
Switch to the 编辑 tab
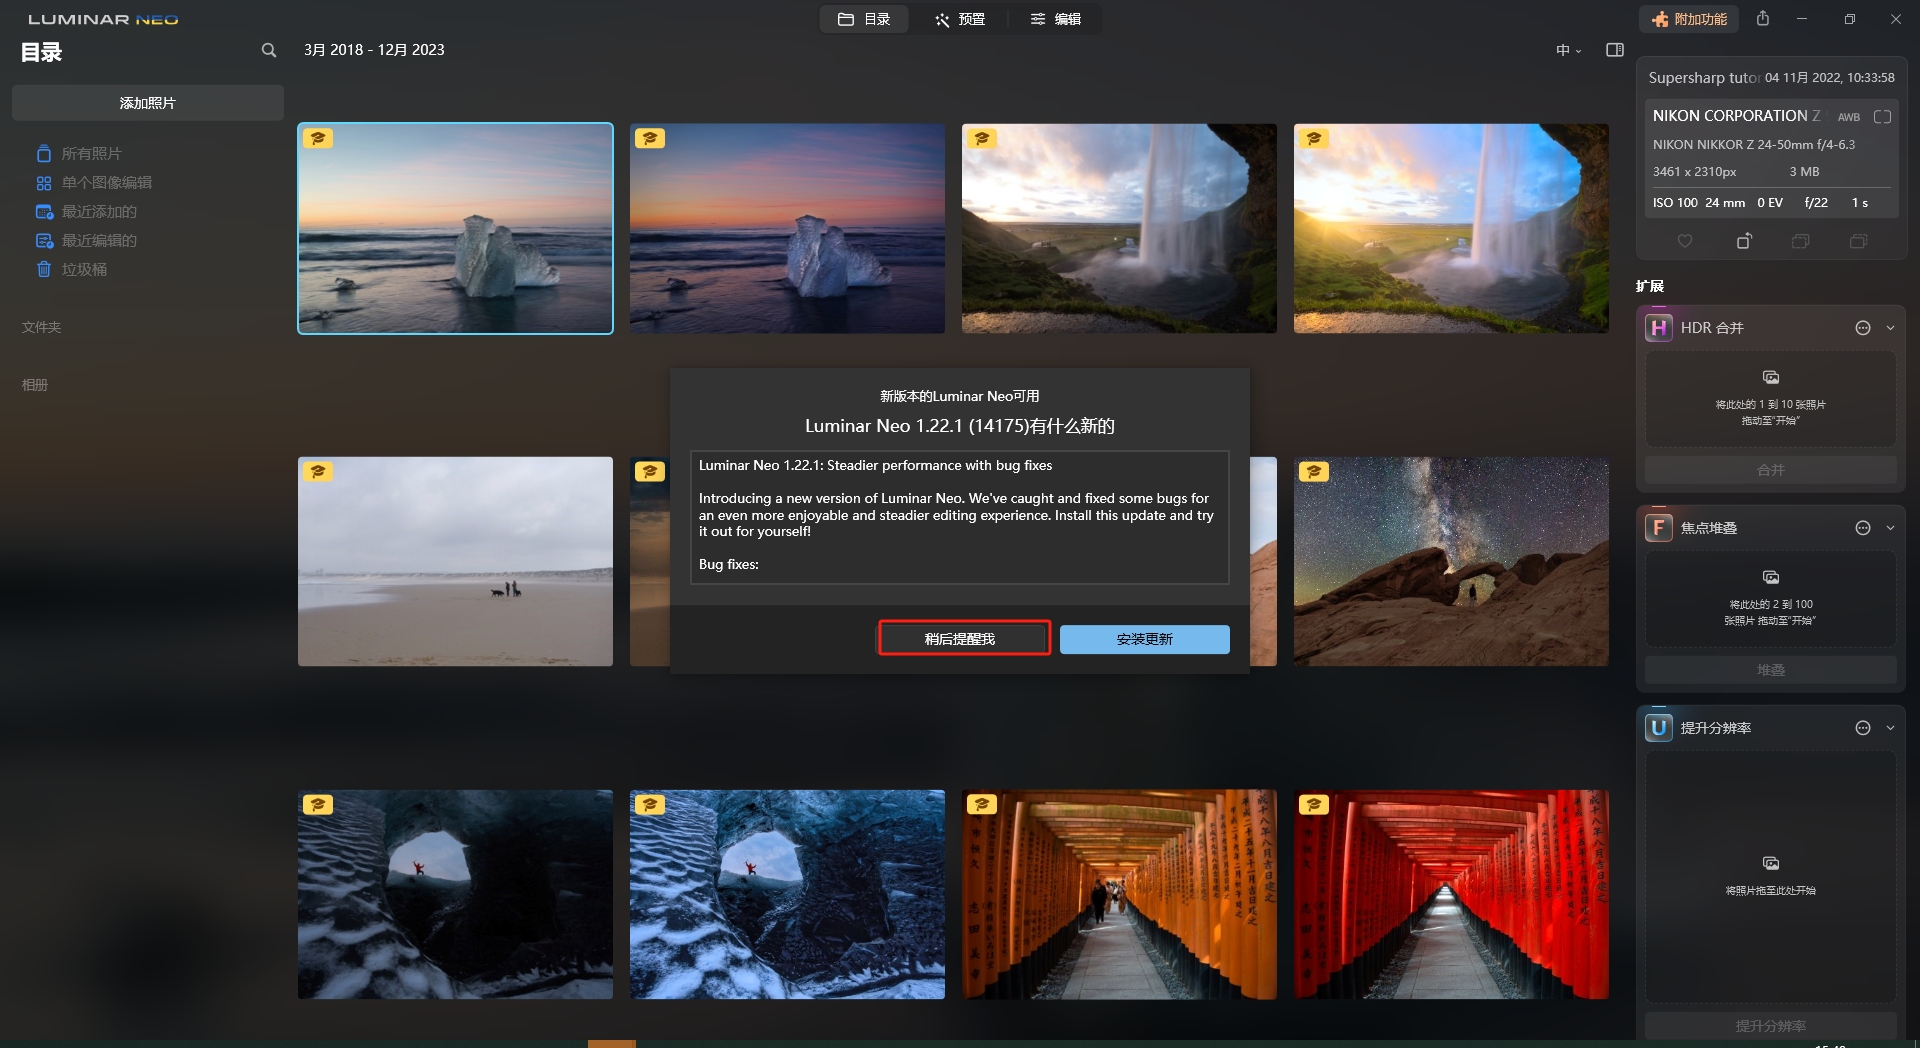(1056, 19)
